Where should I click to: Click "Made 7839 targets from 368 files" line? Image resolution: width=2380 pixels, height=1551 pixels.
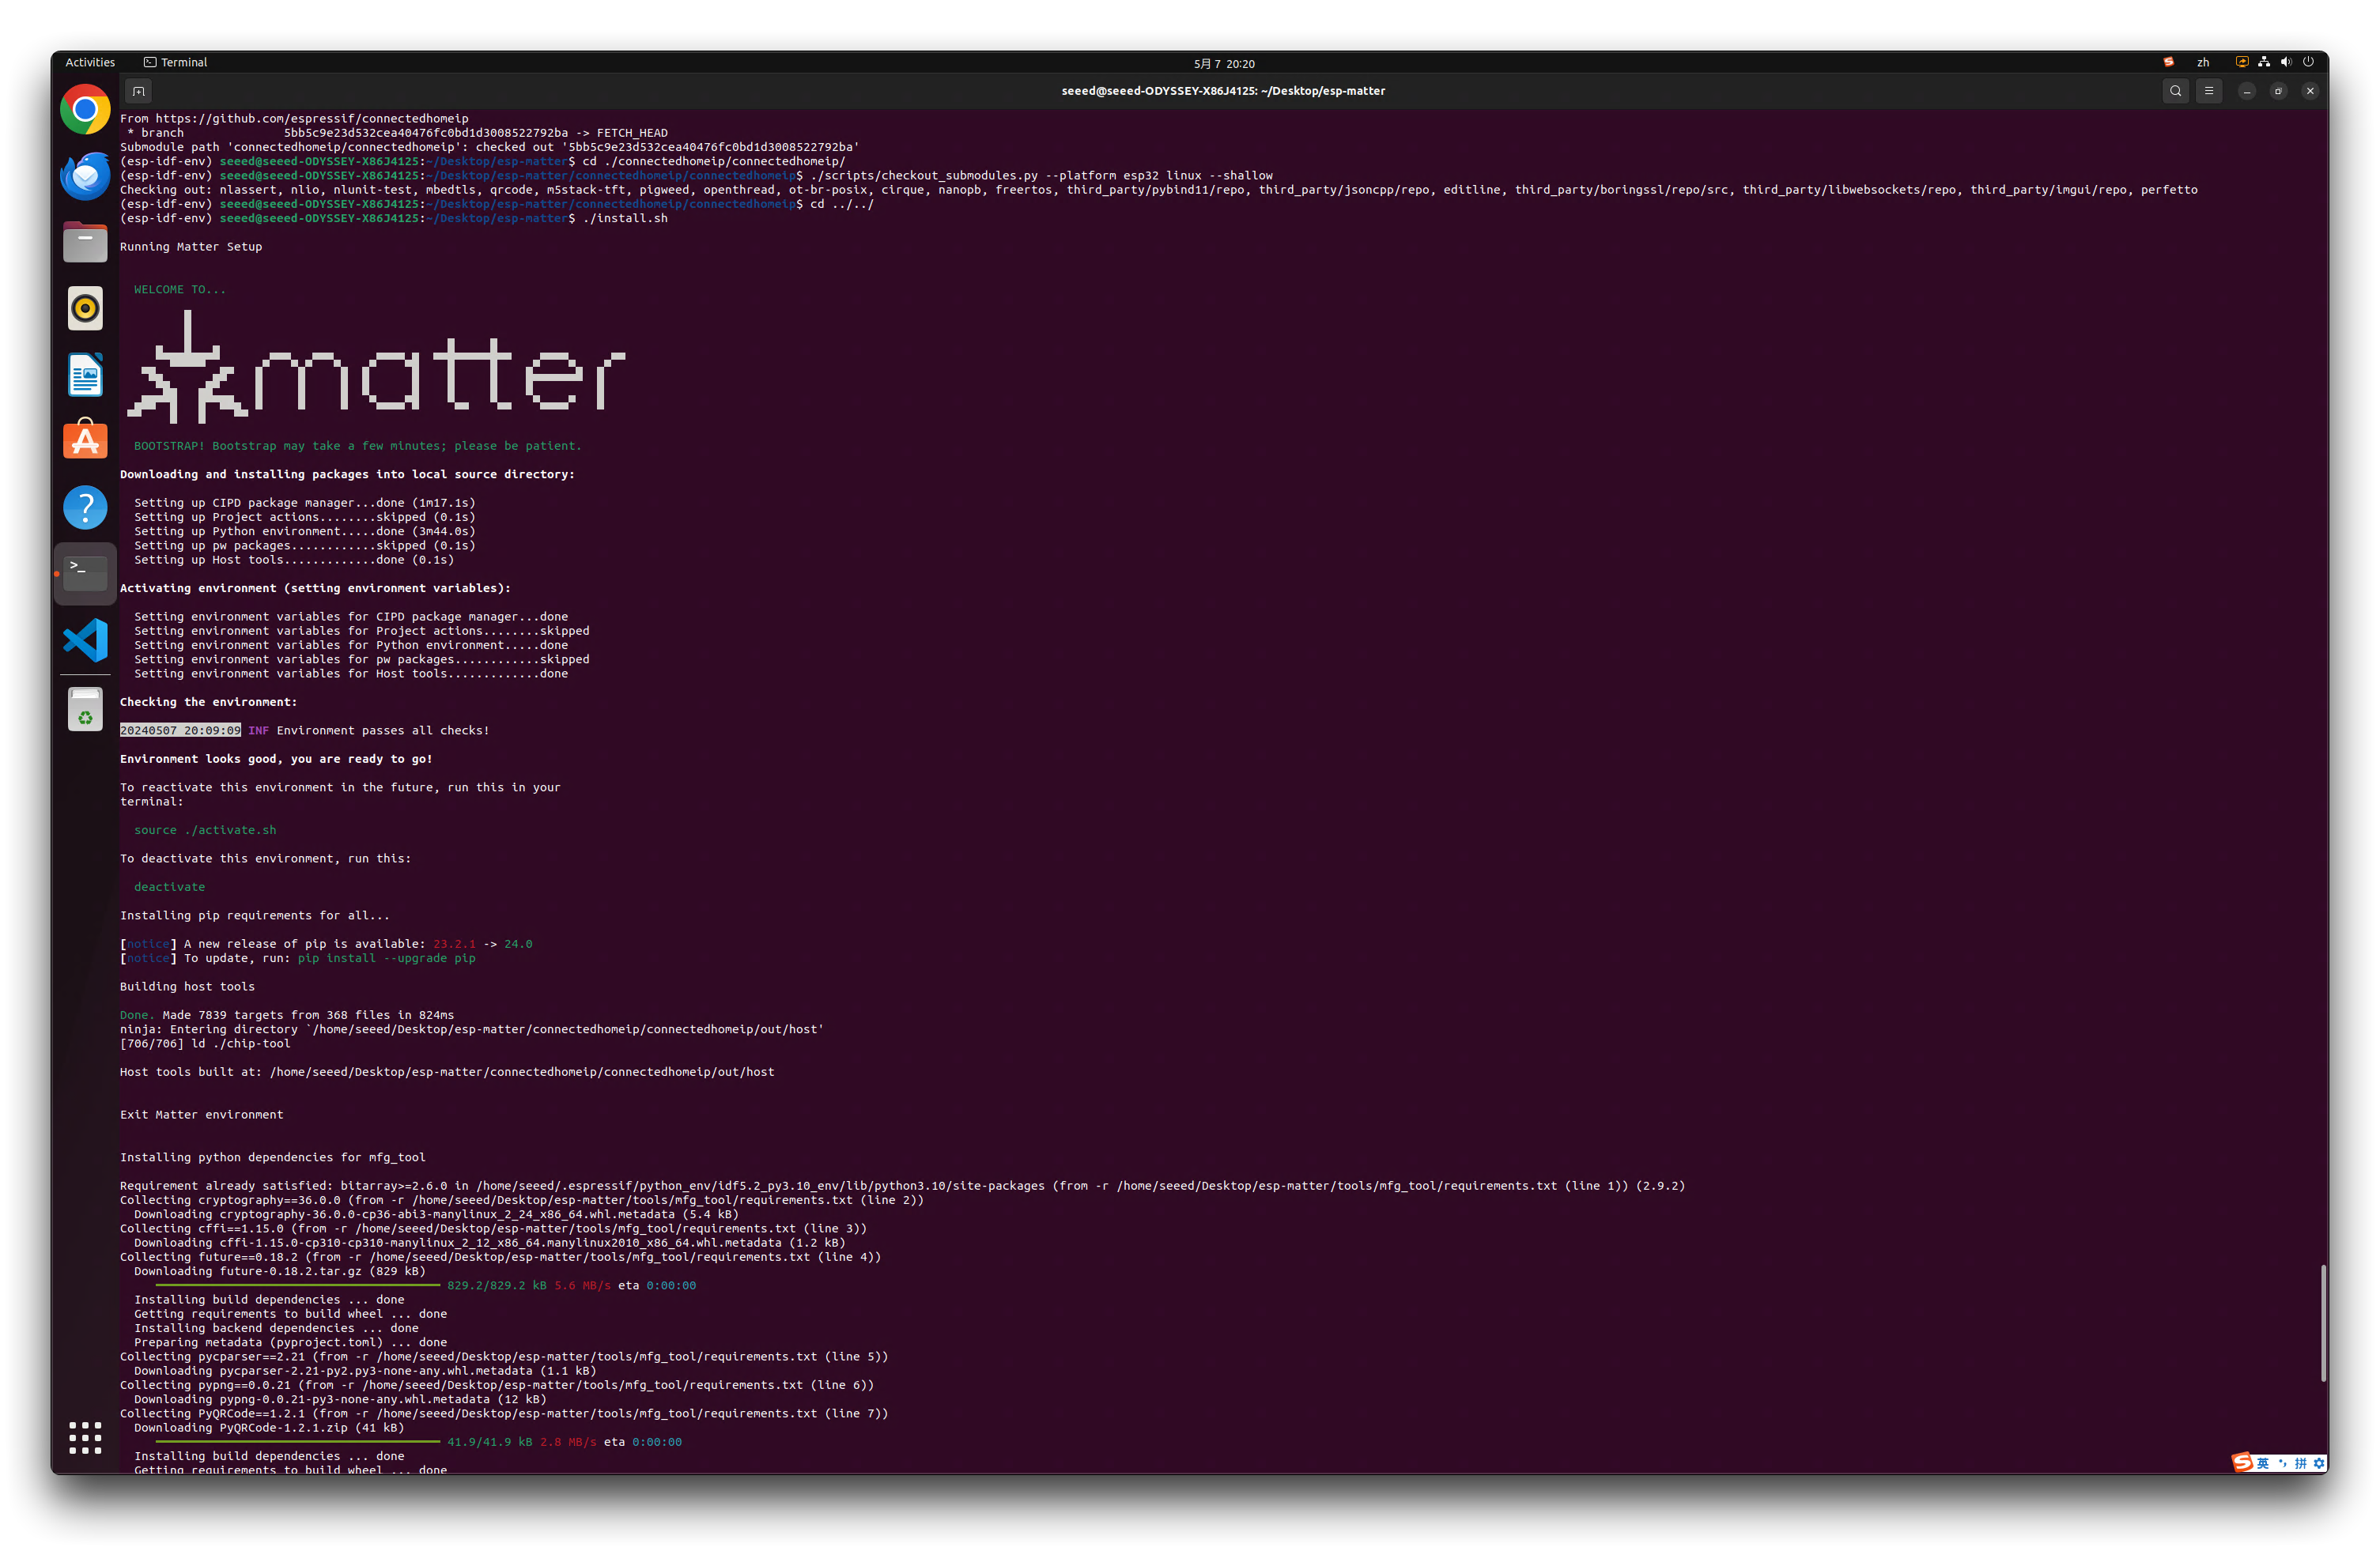click(287, 1015)
